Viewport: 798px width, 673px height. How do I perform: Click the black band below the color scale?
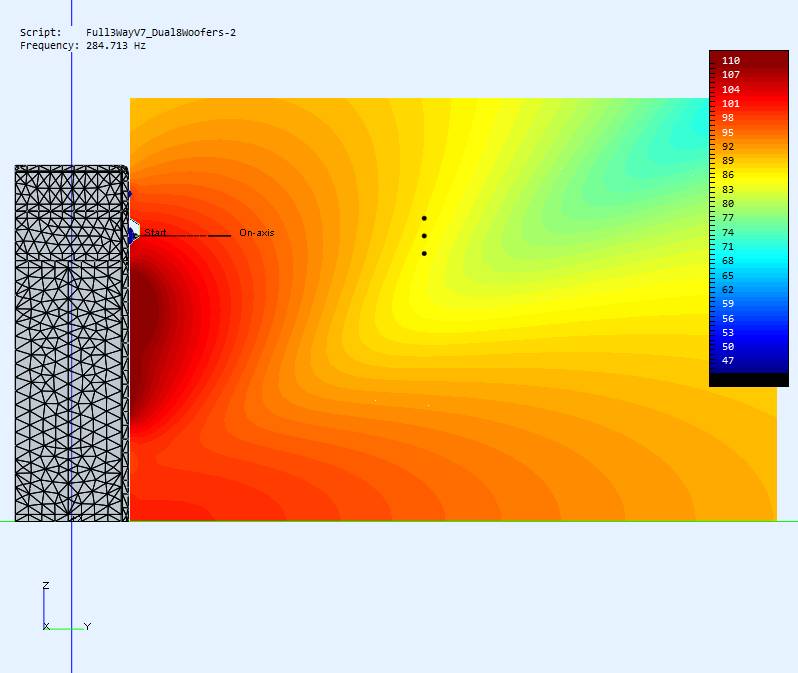749,379
